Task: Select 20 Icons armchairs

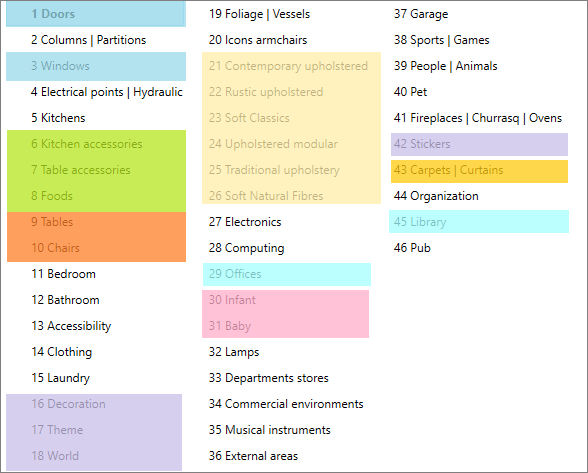Action: pyautogui.click(x=258, y=40)
